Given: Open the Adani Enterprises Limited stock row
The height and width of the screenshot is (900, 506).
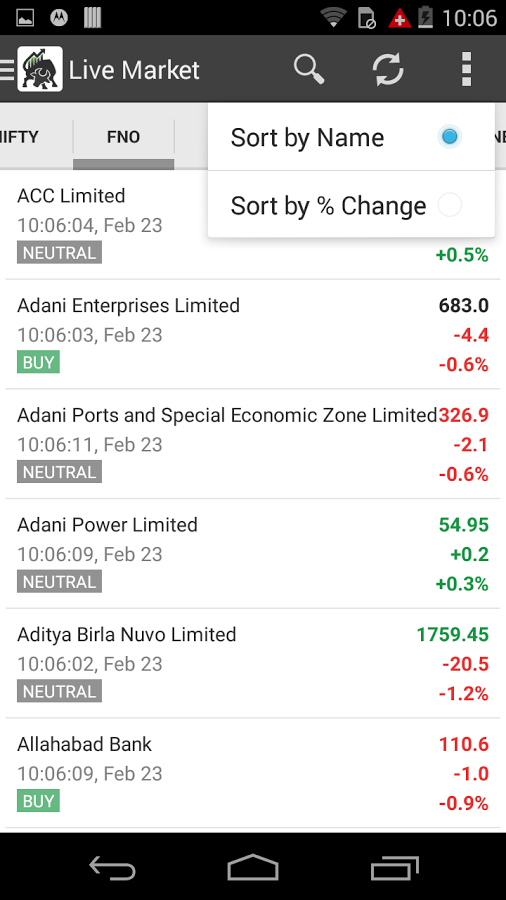Looking at the screenshot, I should (253, 335).
